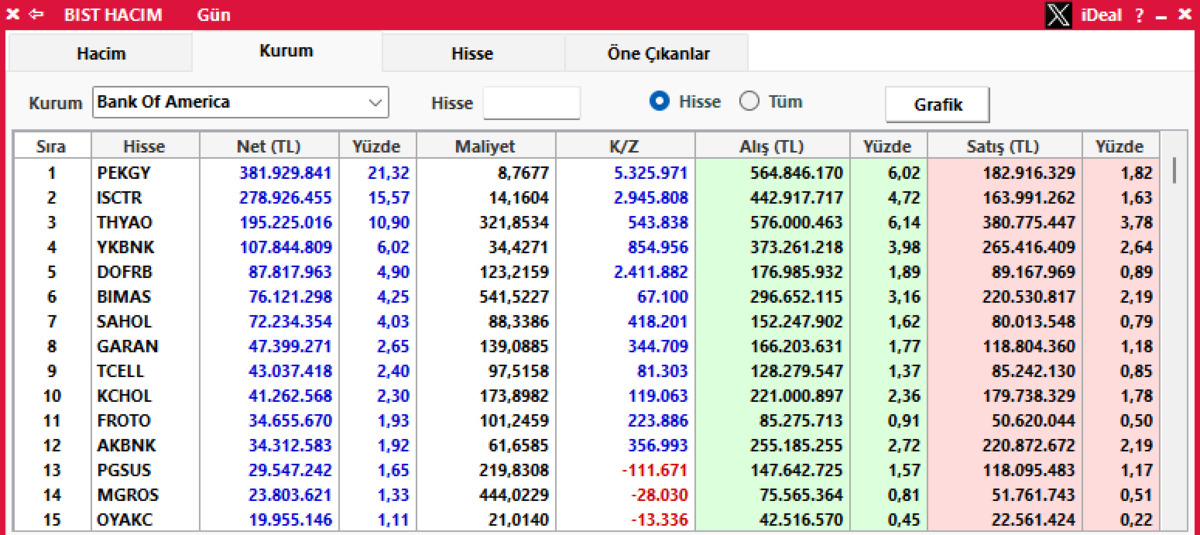Sort by the Maliyet column header
Viewport: 1200px width, 535px height.
pyautogui.click(x=485, y=147)
